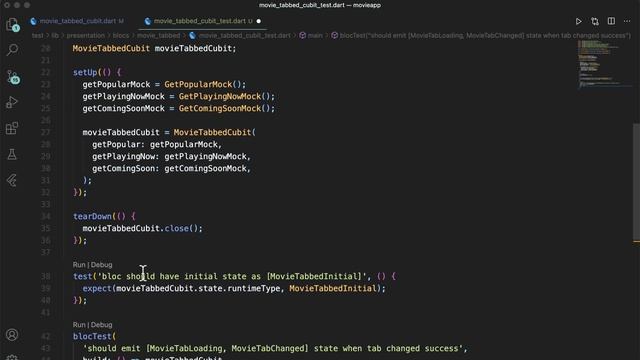Open changes compare icon in editor toolbar
Viewport: 640px width, 360px height.
click(595, 21)
